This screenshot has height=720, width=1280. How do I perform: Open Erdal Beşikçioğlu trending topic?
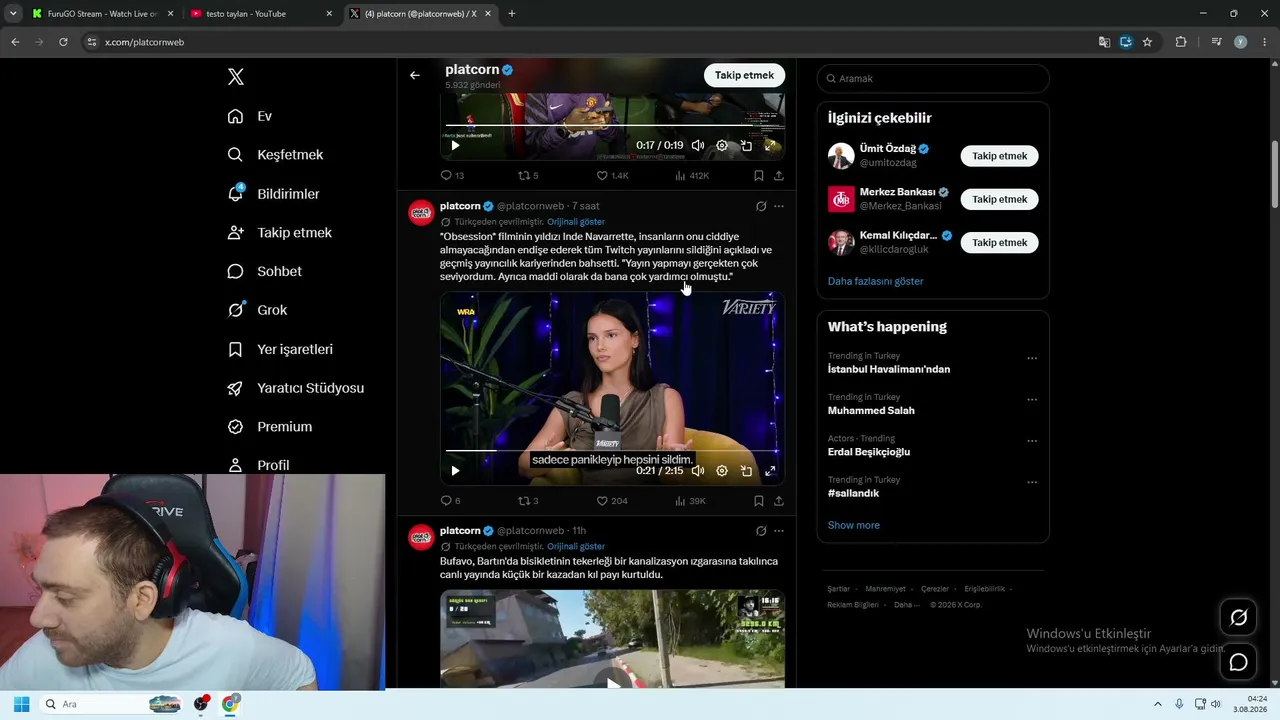pyautogui.click(x=869, y=452)
